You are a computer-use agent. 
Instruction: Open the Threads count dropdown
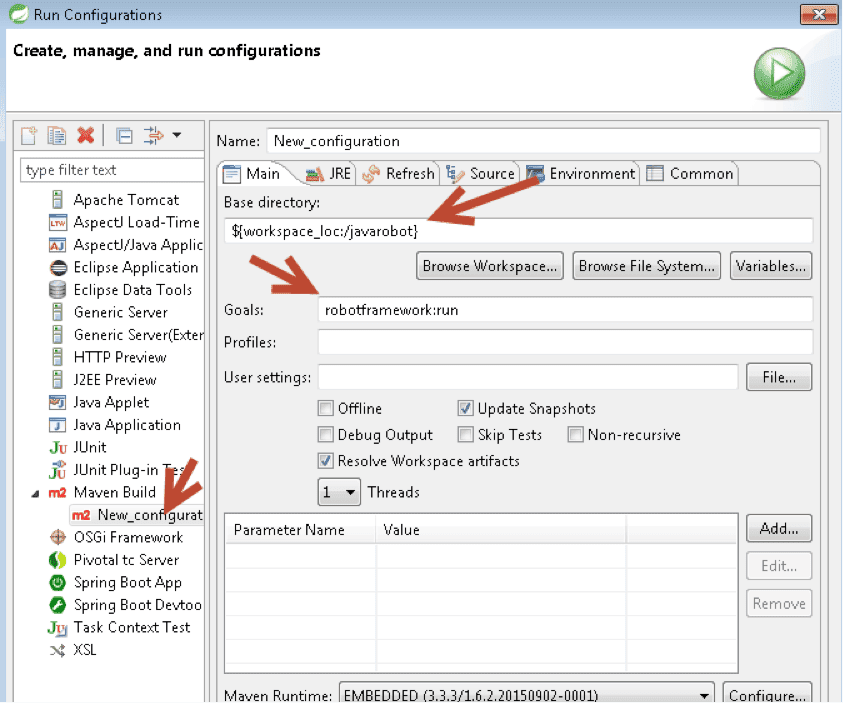click(339, 492)
